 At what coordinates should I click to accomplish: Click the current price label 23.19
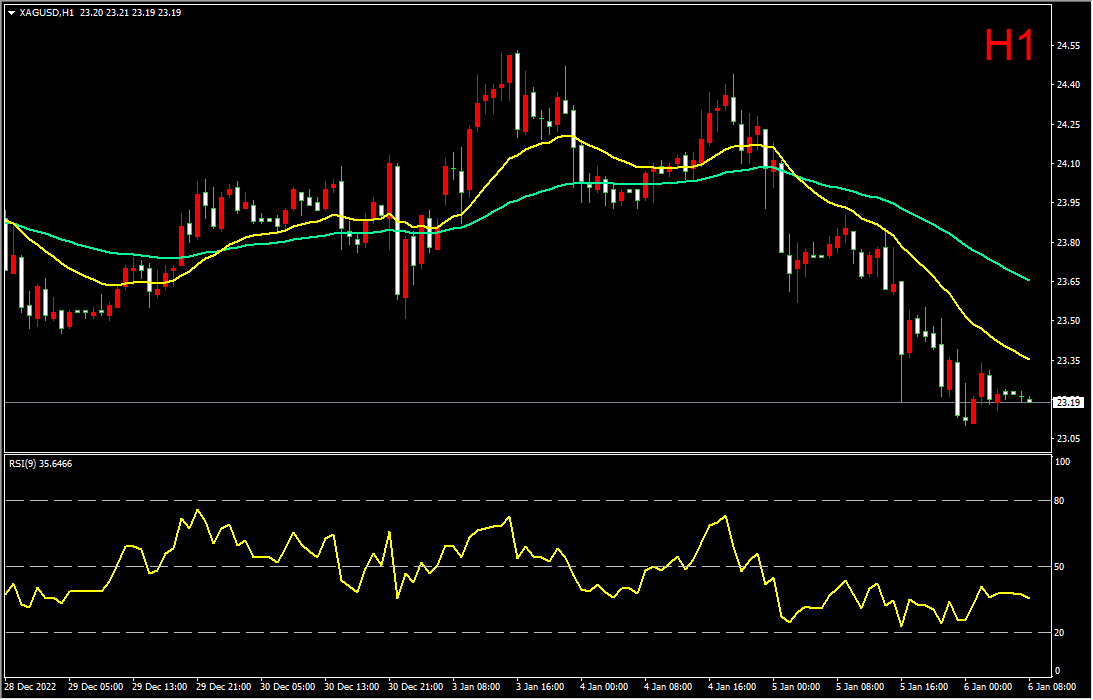[x=1069, y=402]
